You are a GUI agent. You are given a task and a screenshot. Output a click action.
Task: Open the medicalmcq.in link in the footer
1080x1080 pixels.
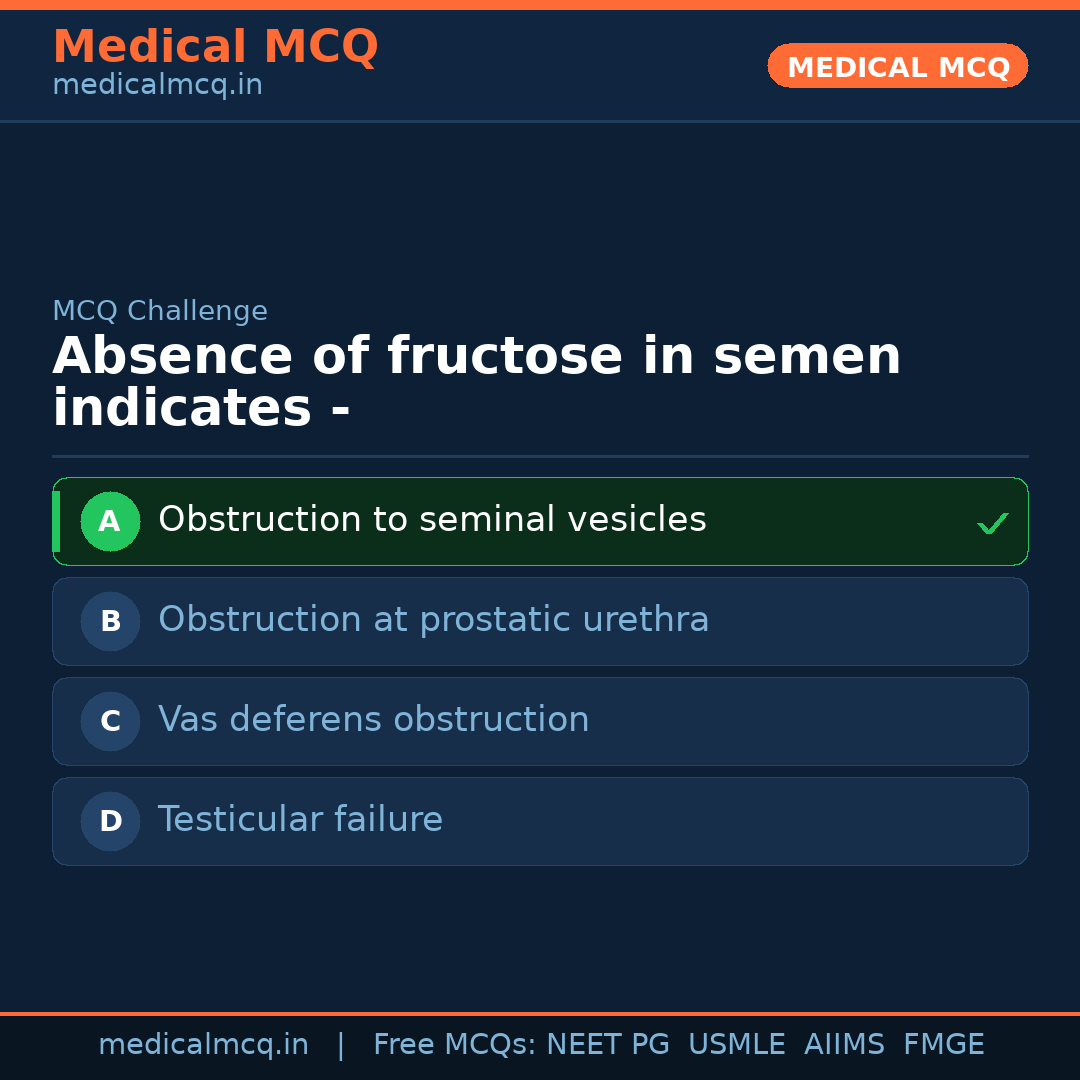[203, 1045]
